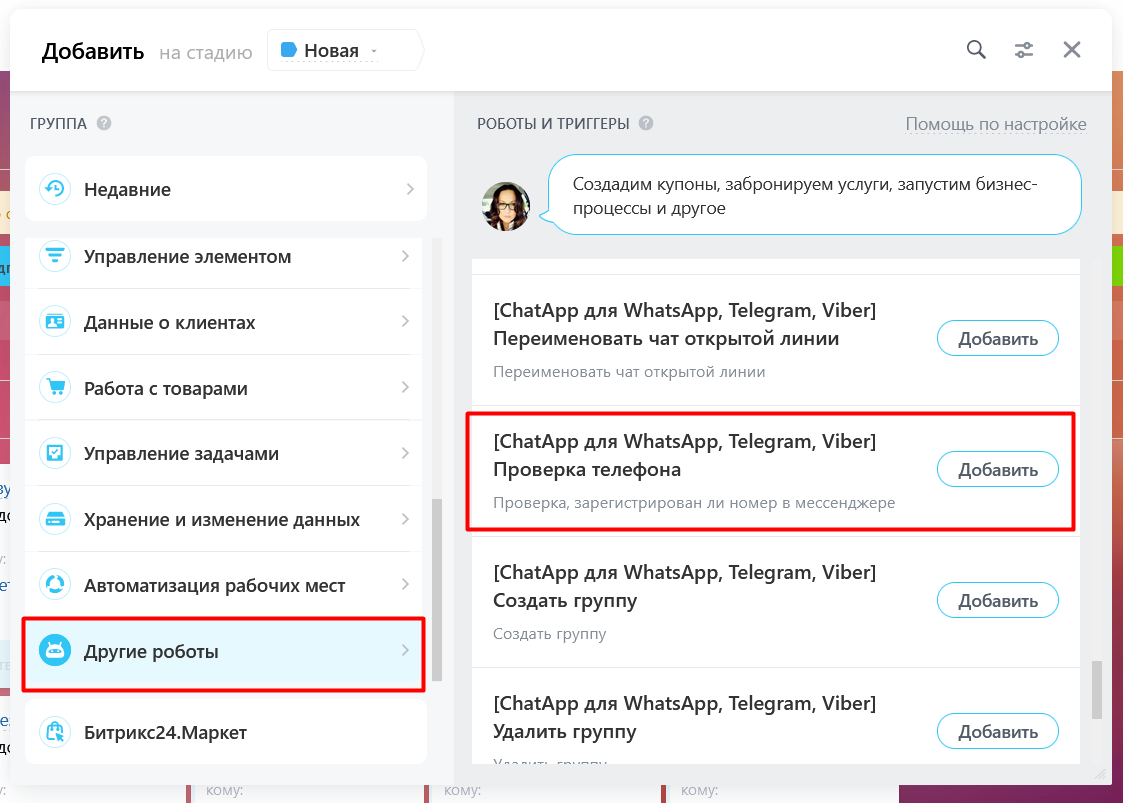This screenshot has width=1123, height=803.
Task: Add the Создать группу robot
Action: coord(997,601)
